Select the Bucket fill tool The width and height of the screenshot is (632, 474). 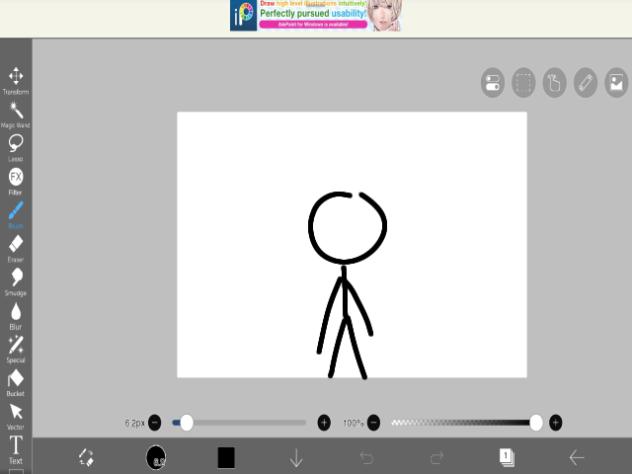tap(16, 383)
